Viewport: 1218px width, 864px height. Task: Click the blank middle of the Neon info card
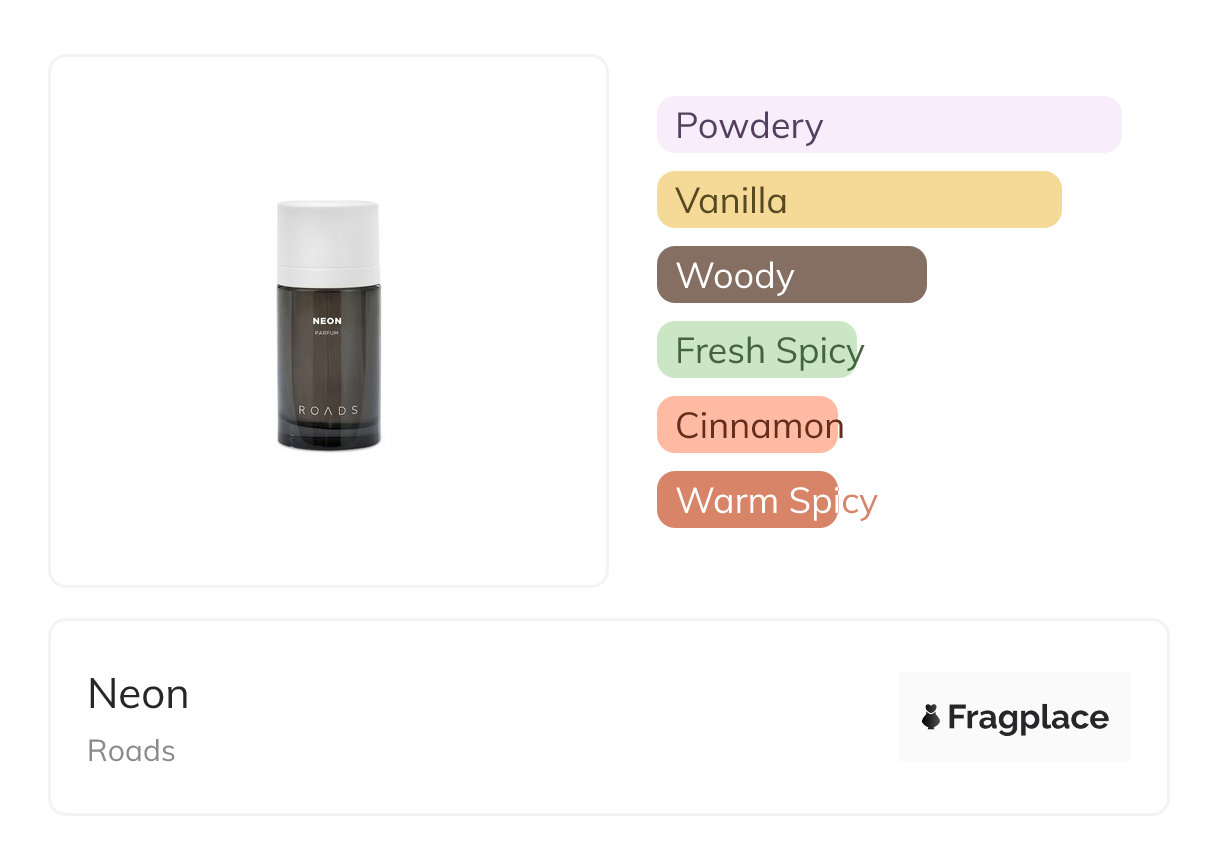click(540, 717)
